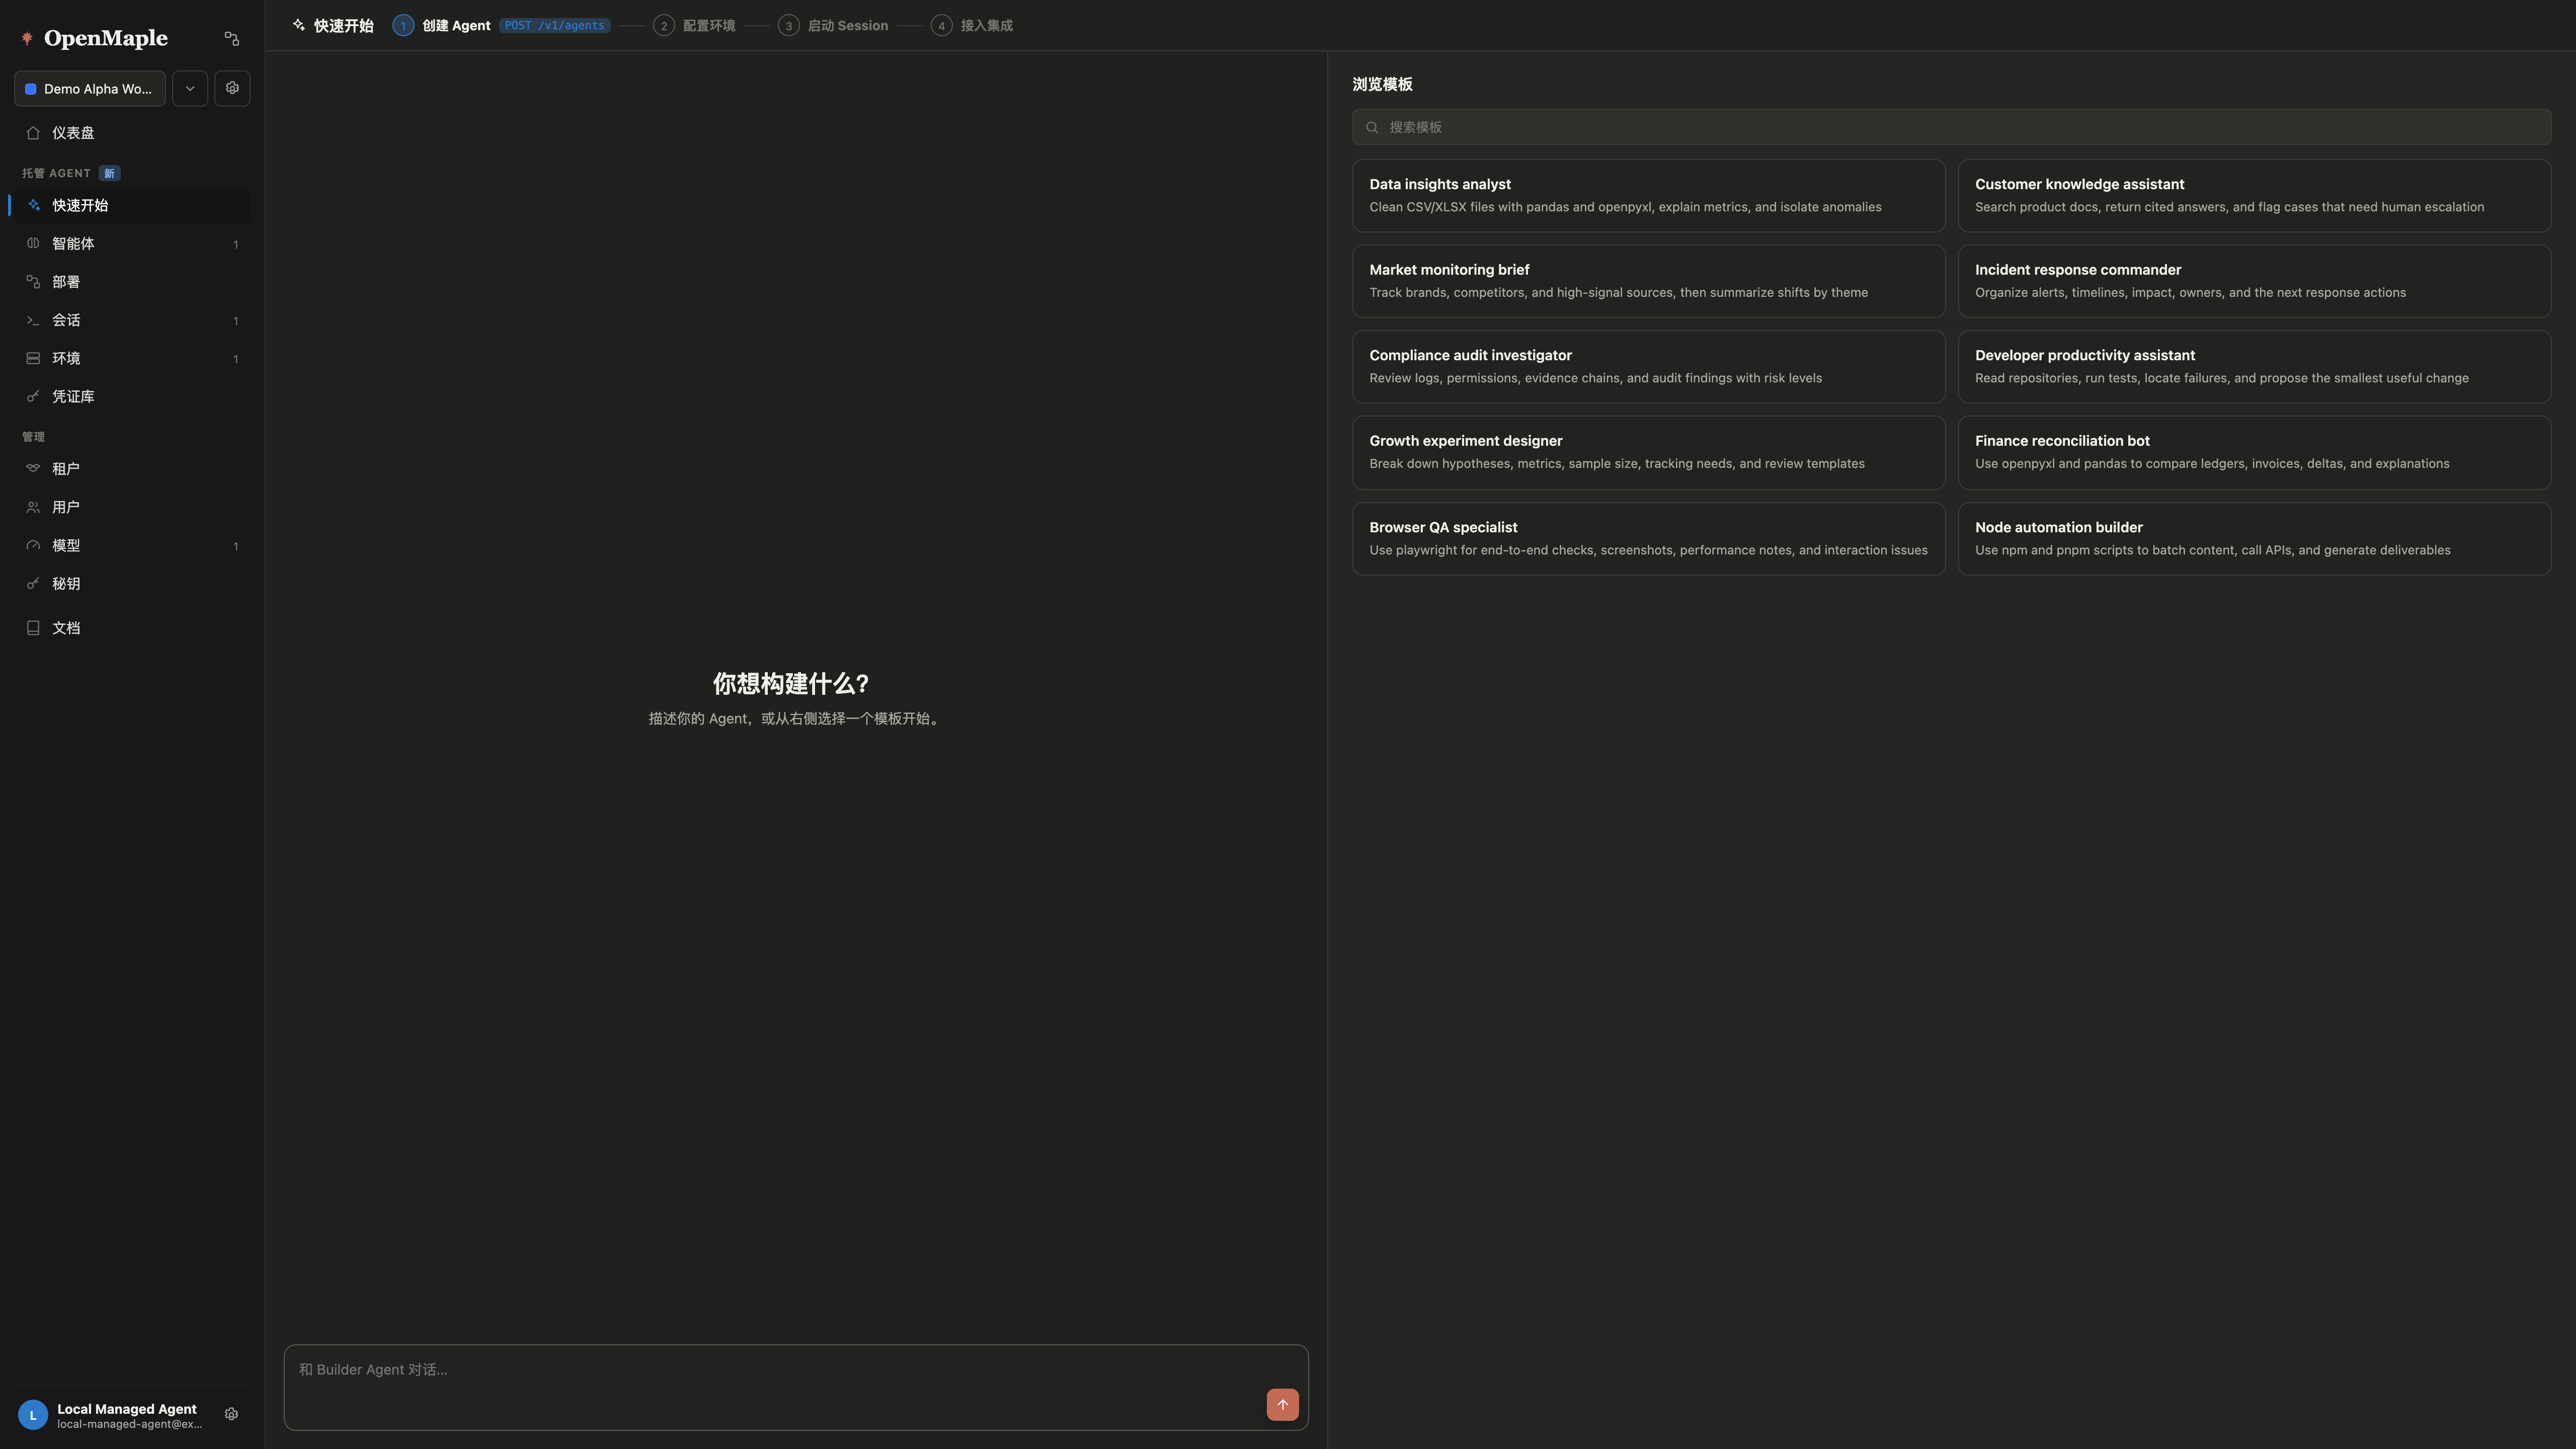Send message with the arrow button
This screenshot has width=2576, height=1449.
(x=1282, y=1404)
